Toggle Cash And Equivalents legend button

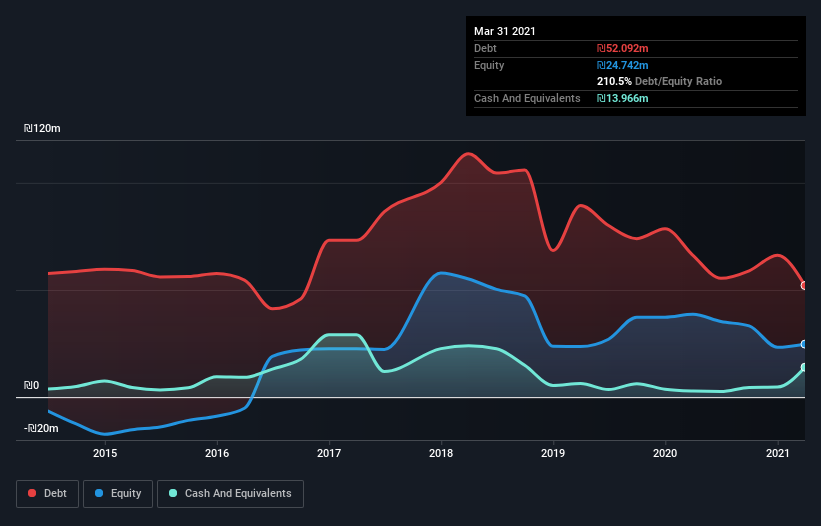[230, 494]
